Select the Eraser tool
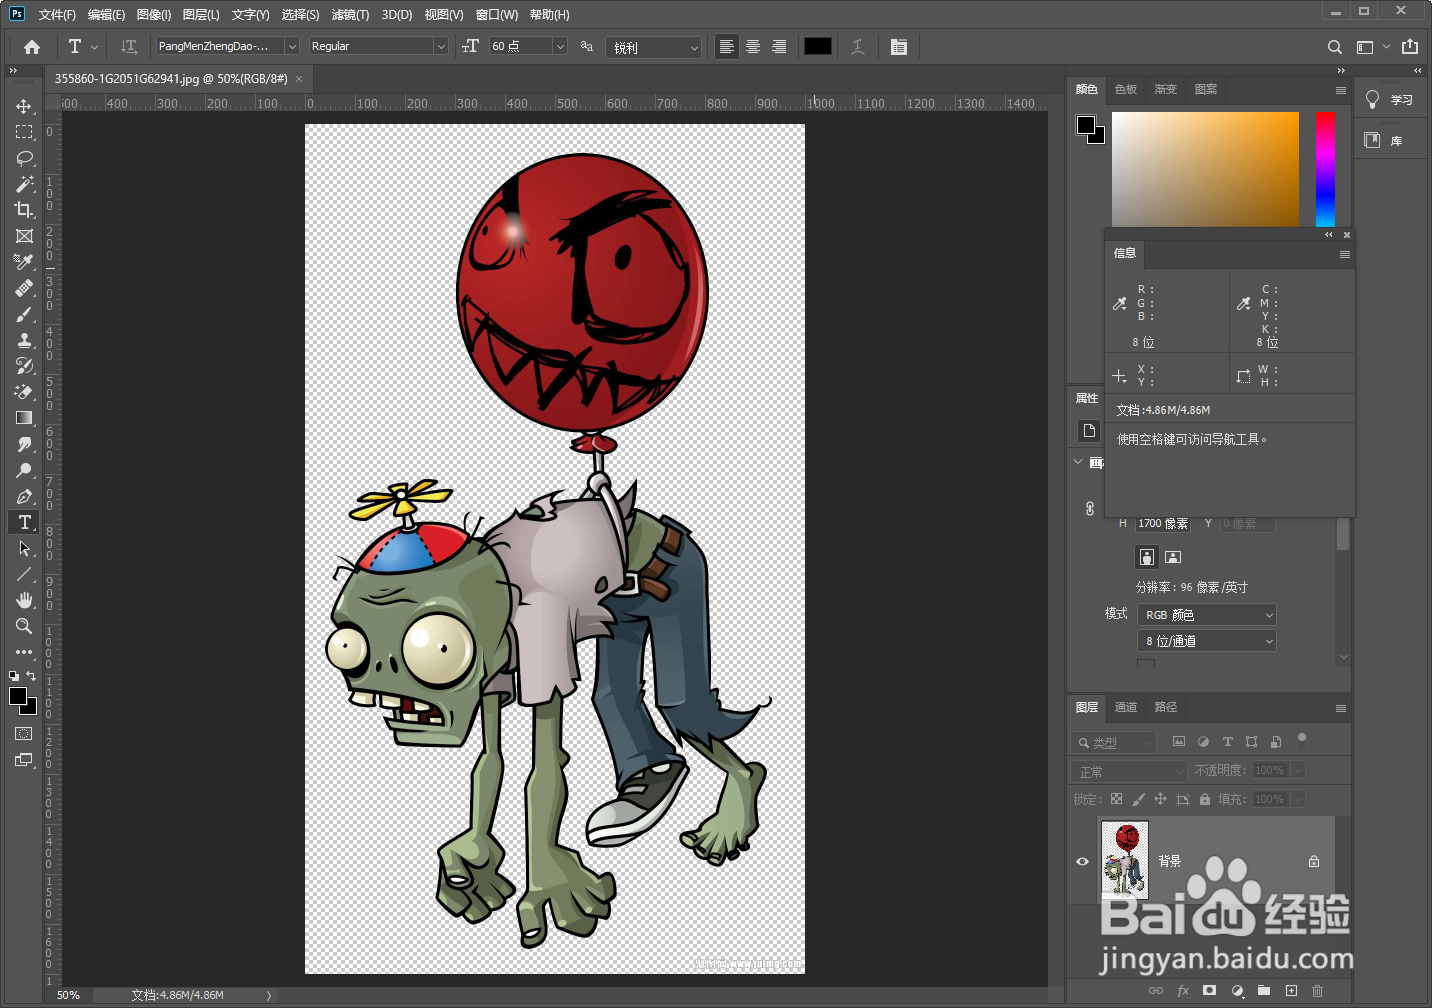This screenshot has width=1432, height=1008. point(24,392)
